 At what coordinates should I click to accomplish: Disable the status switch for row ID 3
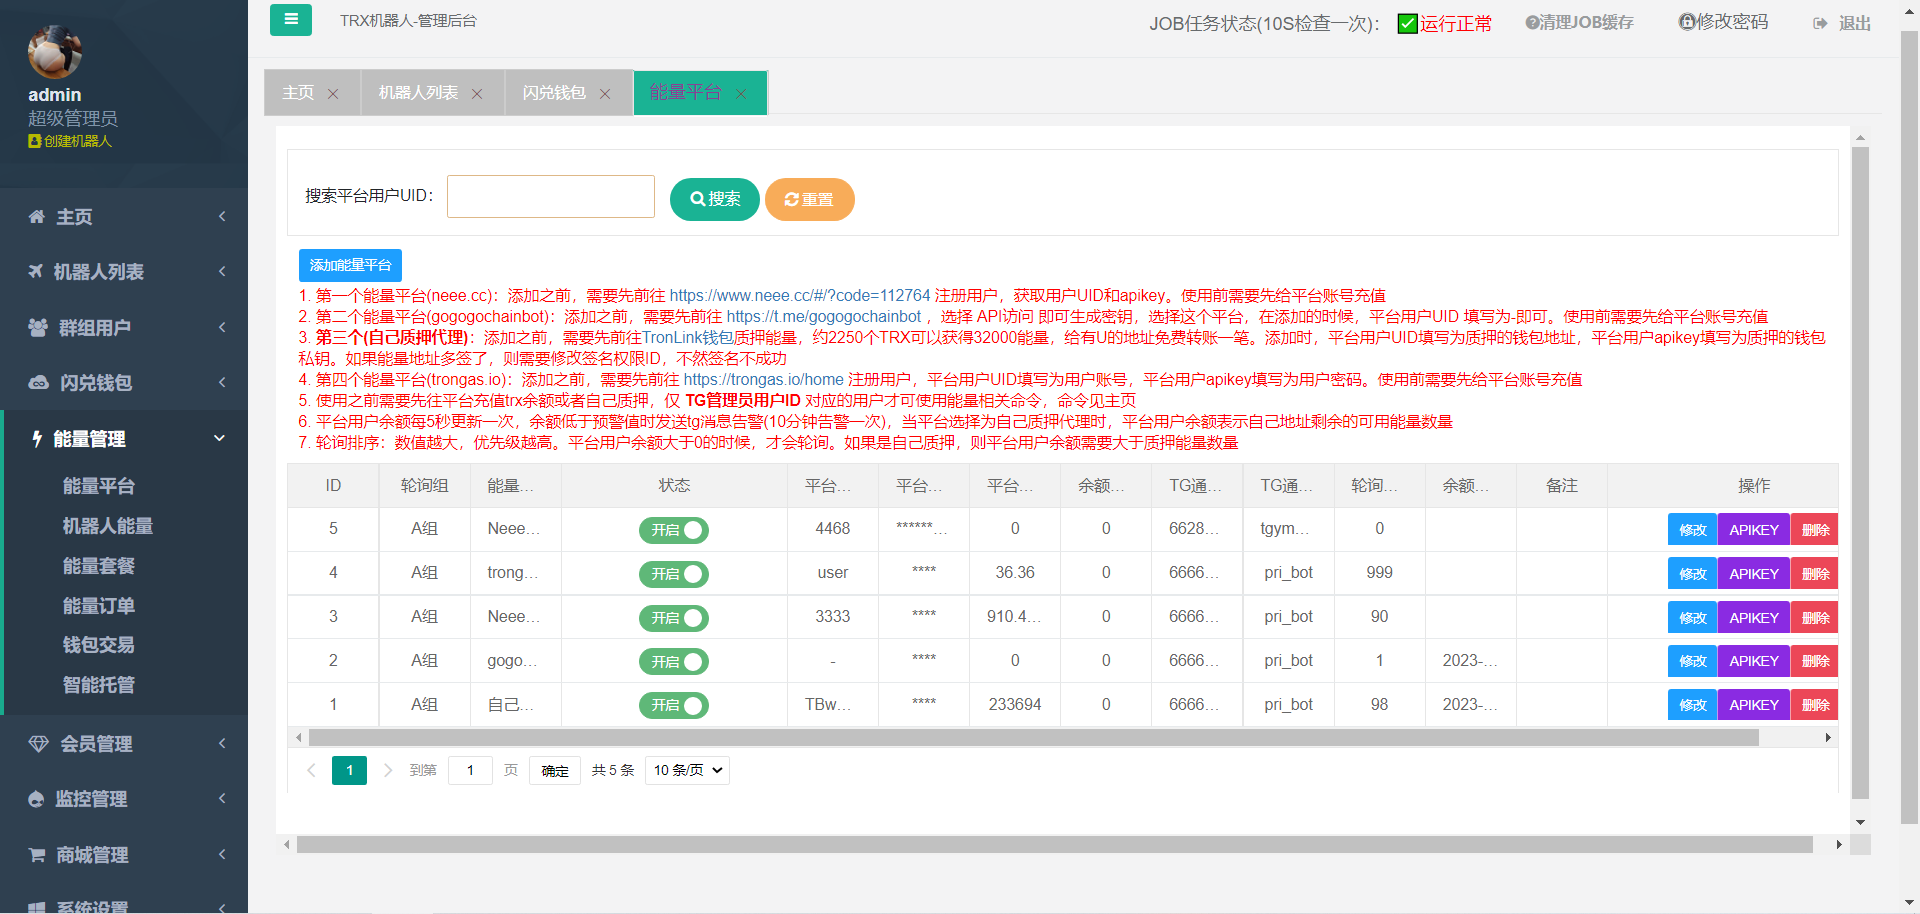(x=674, y=618)
